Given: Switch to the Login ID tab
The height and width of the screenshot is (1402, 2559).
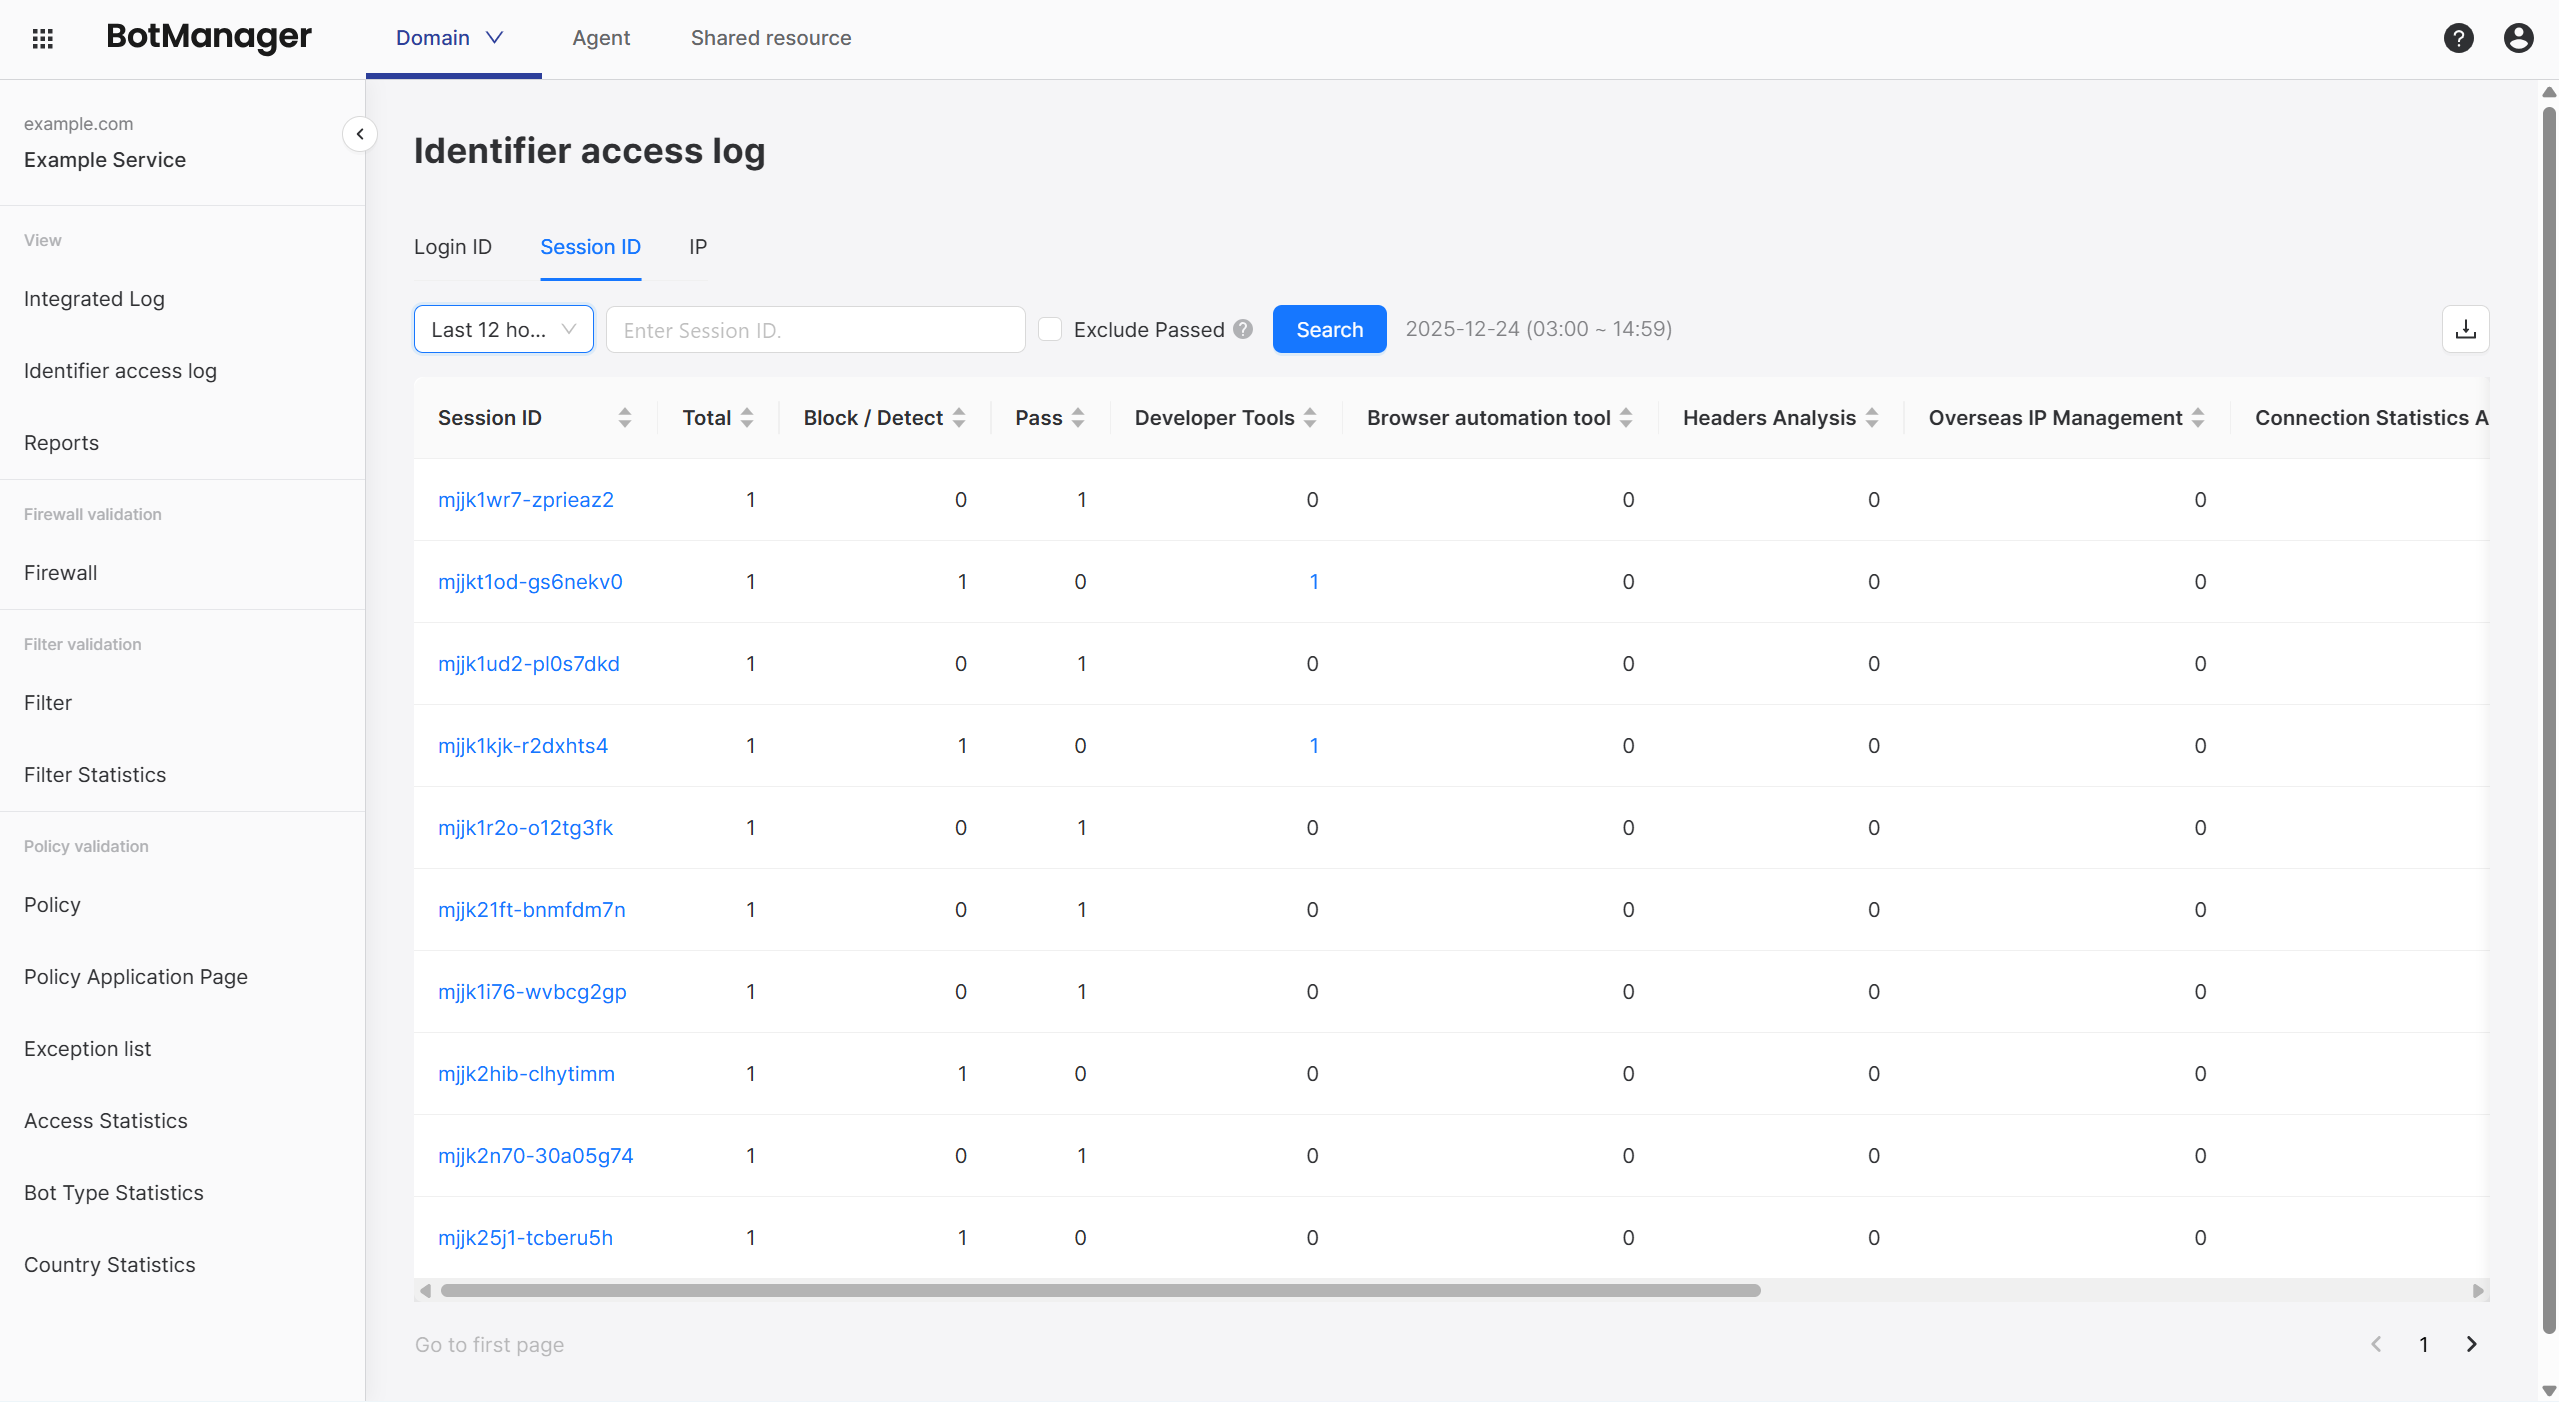Looking at the screenshot, I should pos(453,247).
